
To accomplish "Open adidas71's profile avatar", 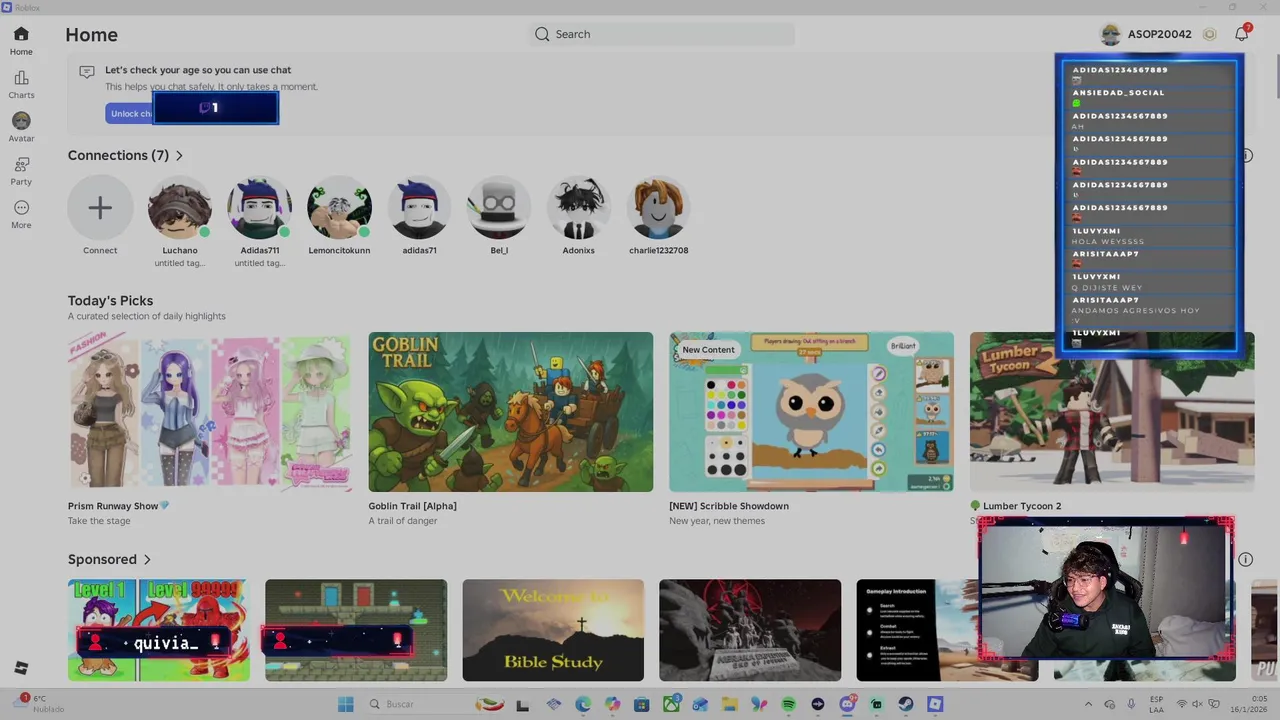I will (419, 208).
